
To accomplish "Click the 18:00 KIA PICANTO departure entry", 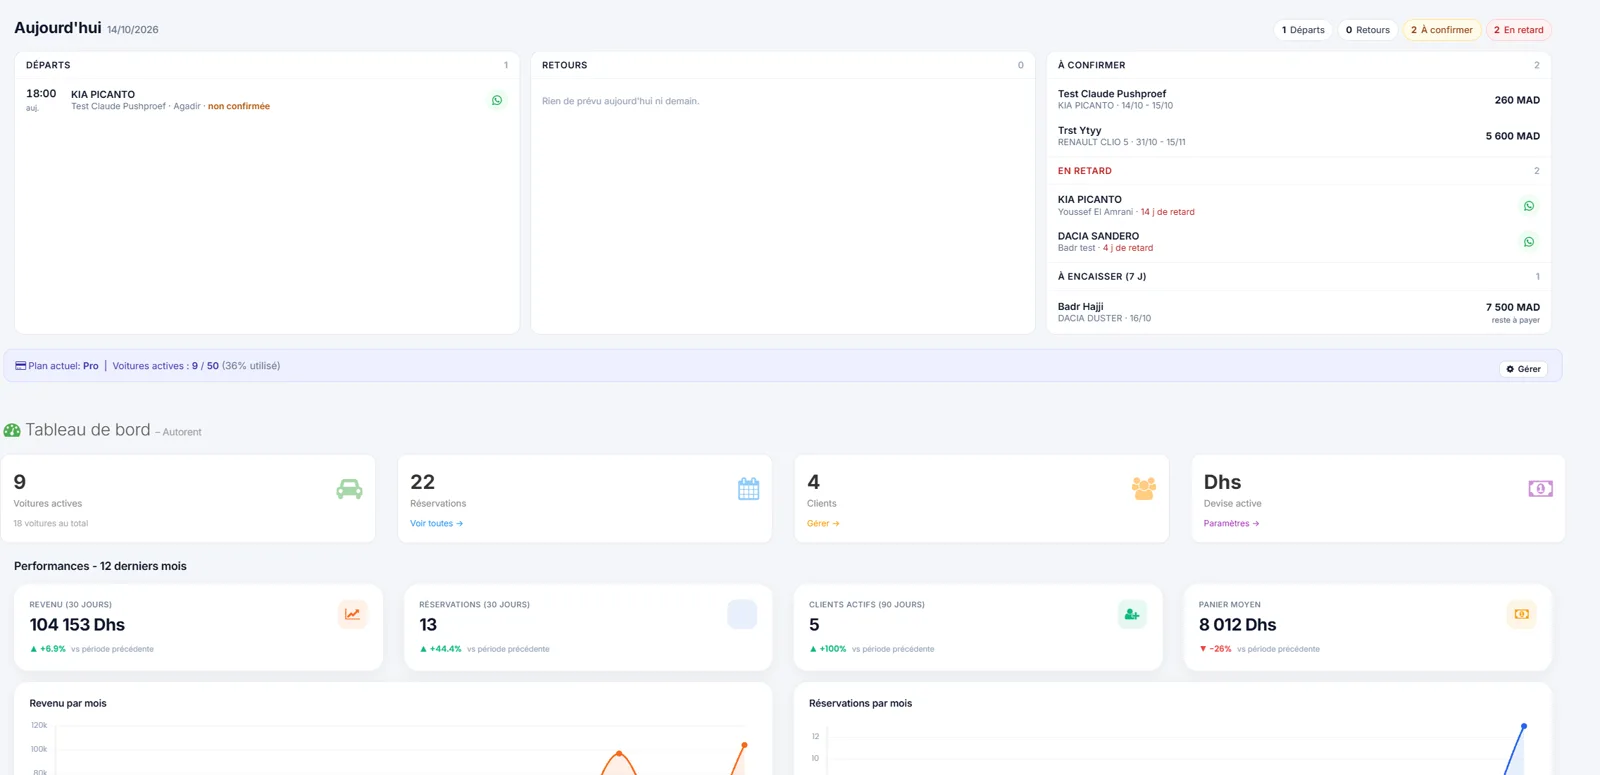I will point(267,100).
